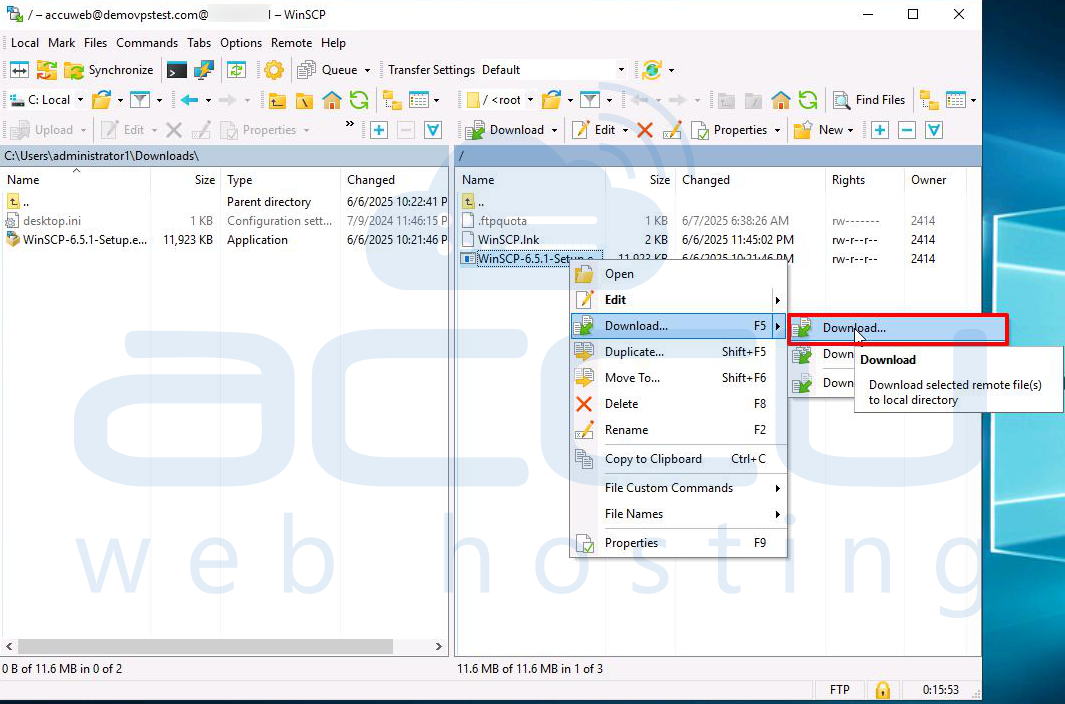Viewport: 1065px width, 704px height.
Task: Click the remote panel triangle selection icon
Action: coord(934,130)
